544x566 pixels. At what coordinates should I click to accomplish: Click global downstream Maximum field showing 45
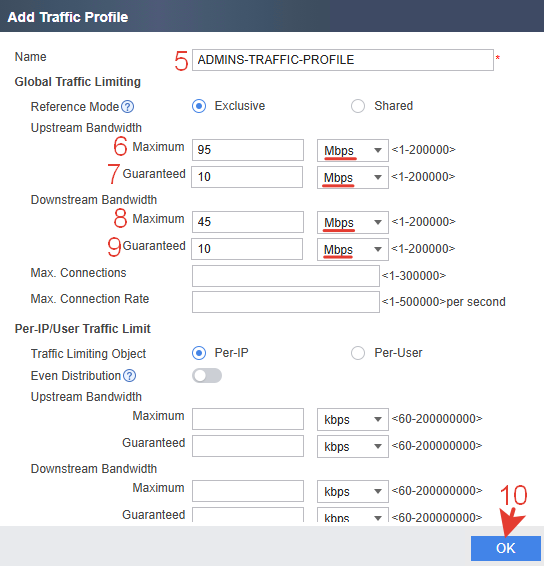248,222
